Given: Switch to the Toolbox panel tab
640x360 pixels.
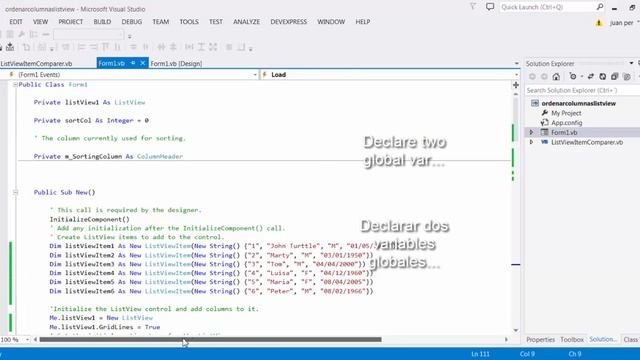Looking at the screenshot, I should pyautogui.click(x=572, y=340).
